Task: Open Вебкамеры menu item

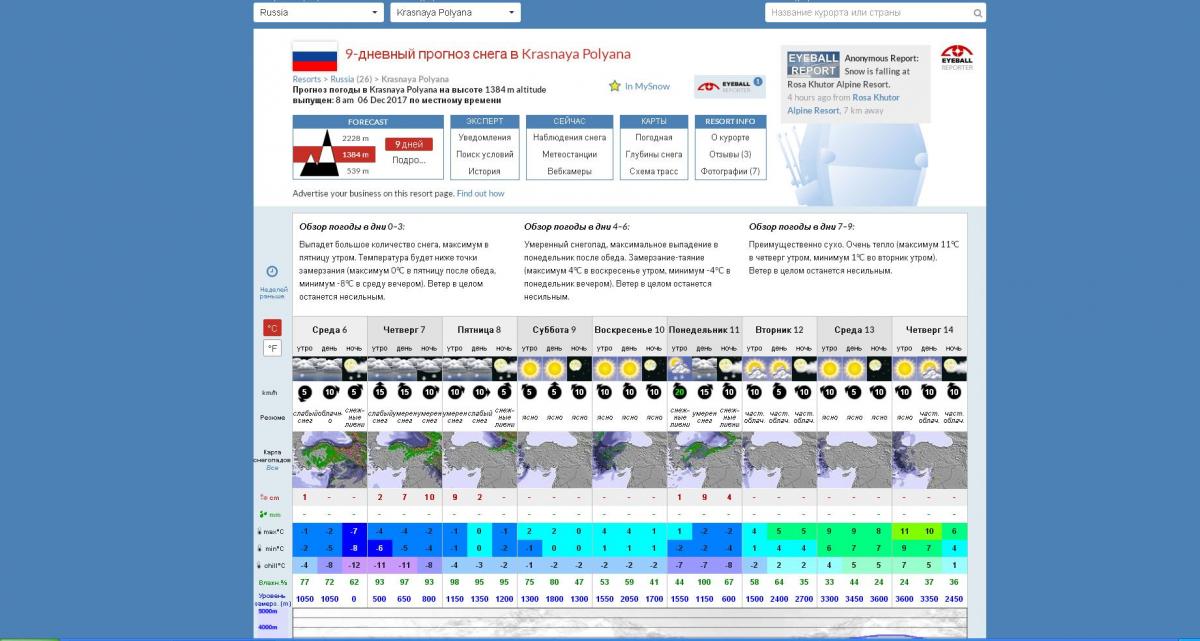Action: 569,171
